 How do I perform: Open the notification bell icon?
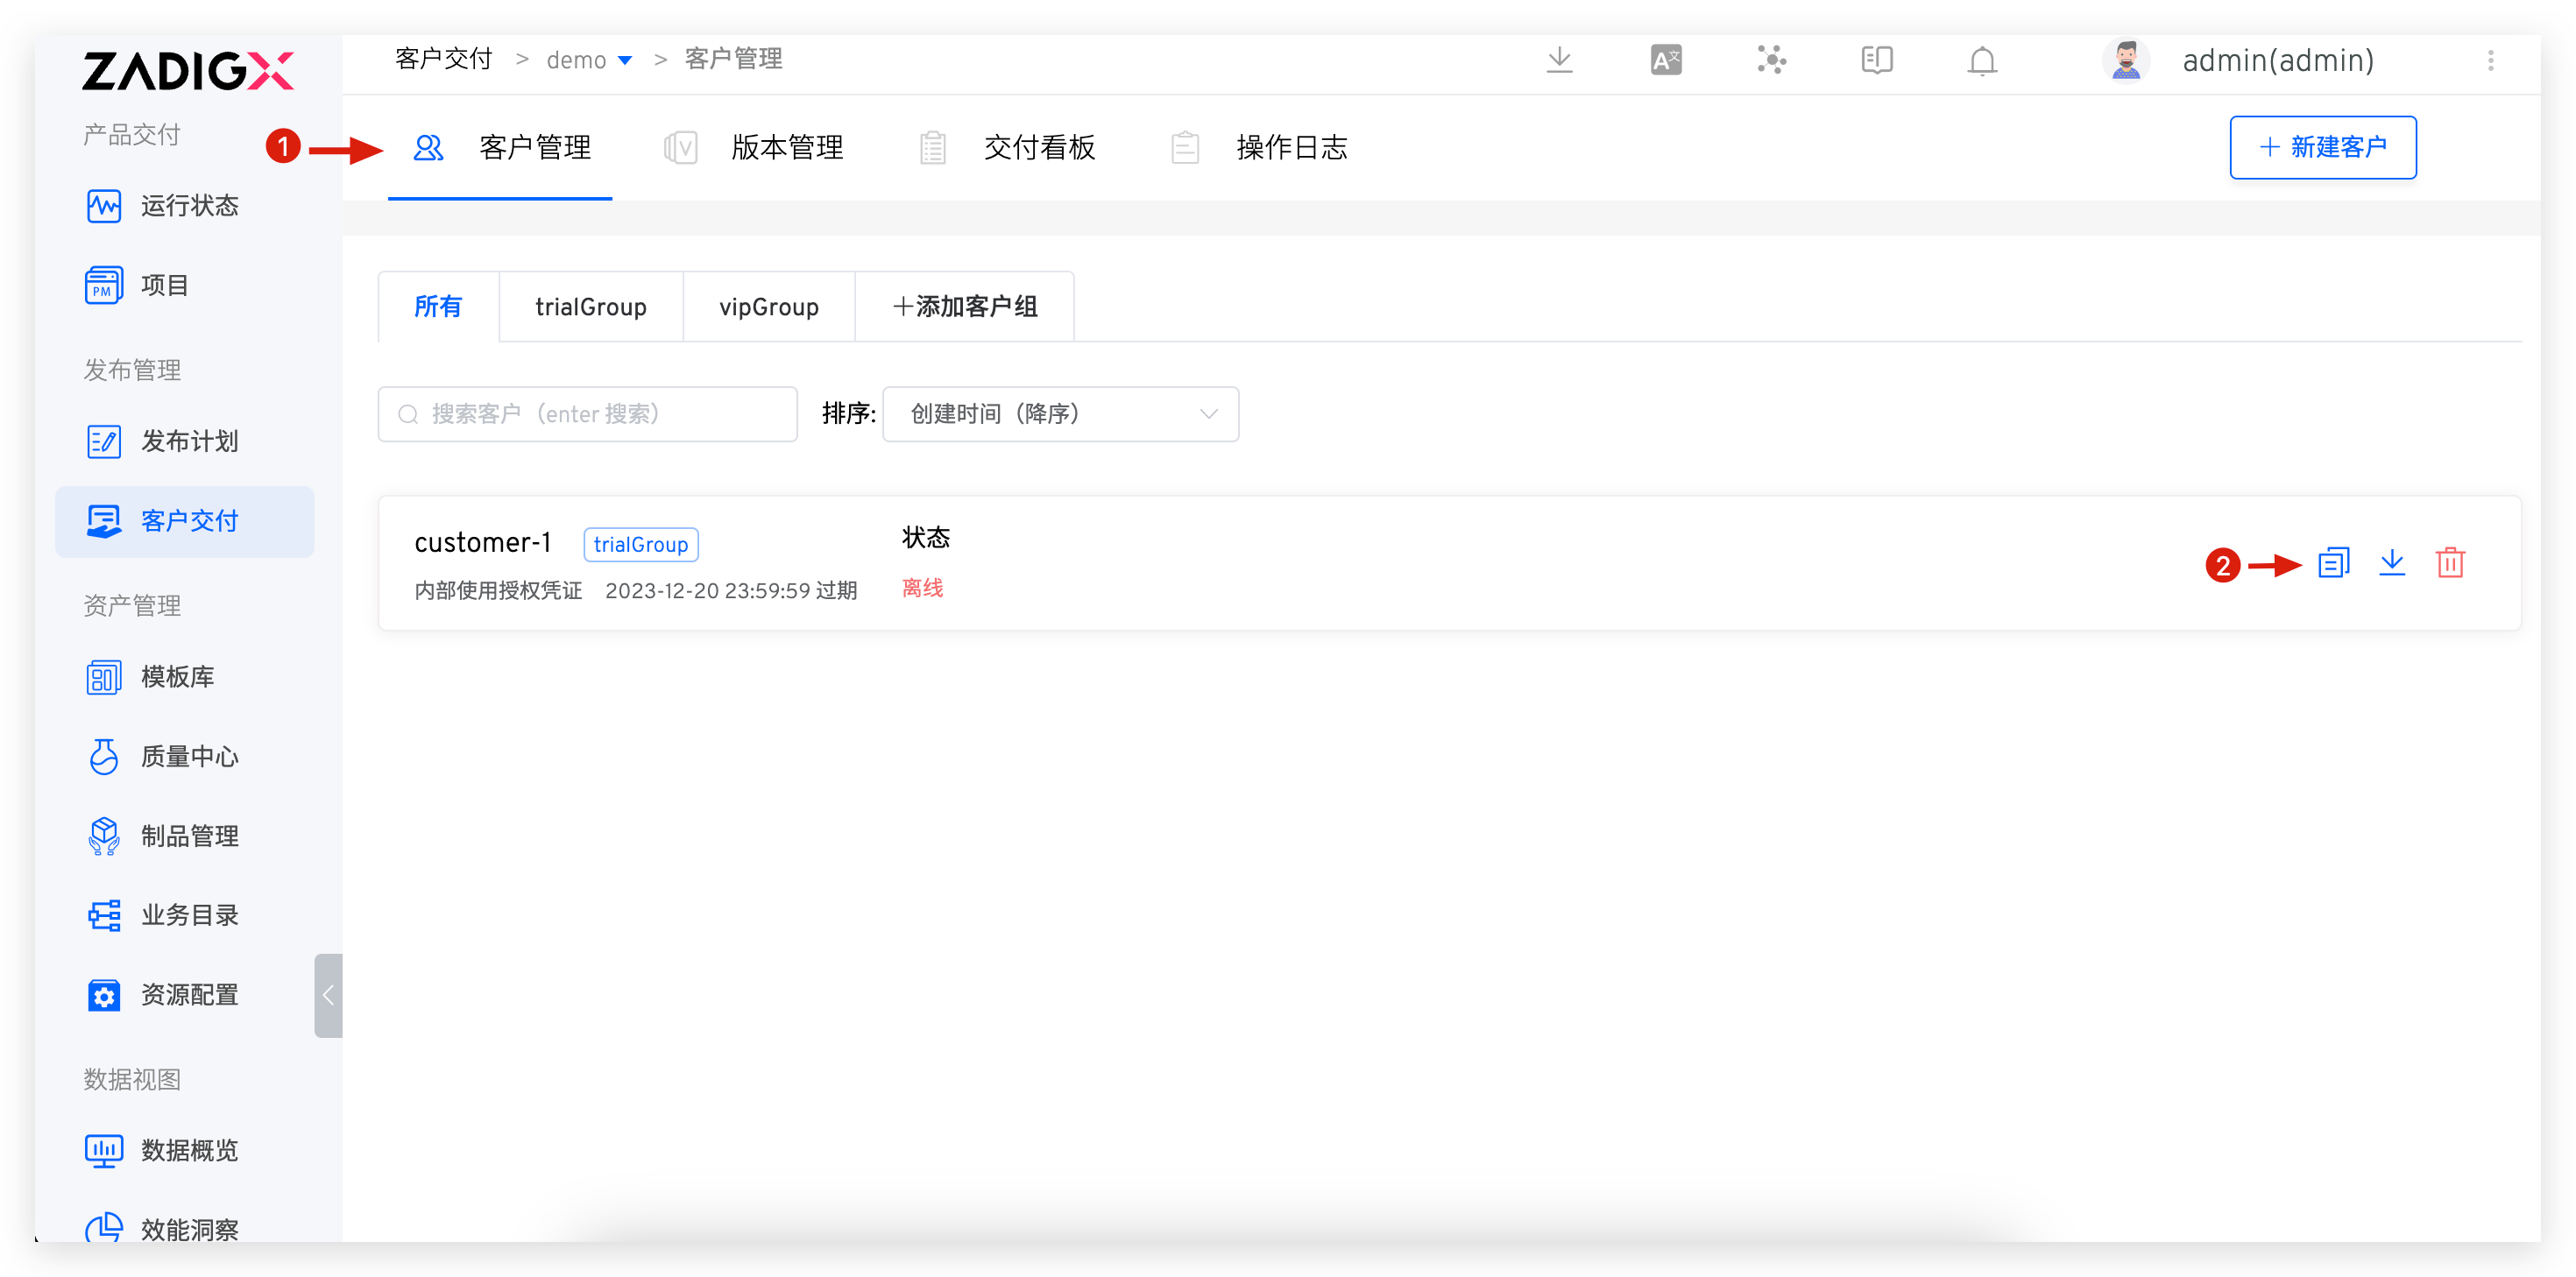[1982, 61]
